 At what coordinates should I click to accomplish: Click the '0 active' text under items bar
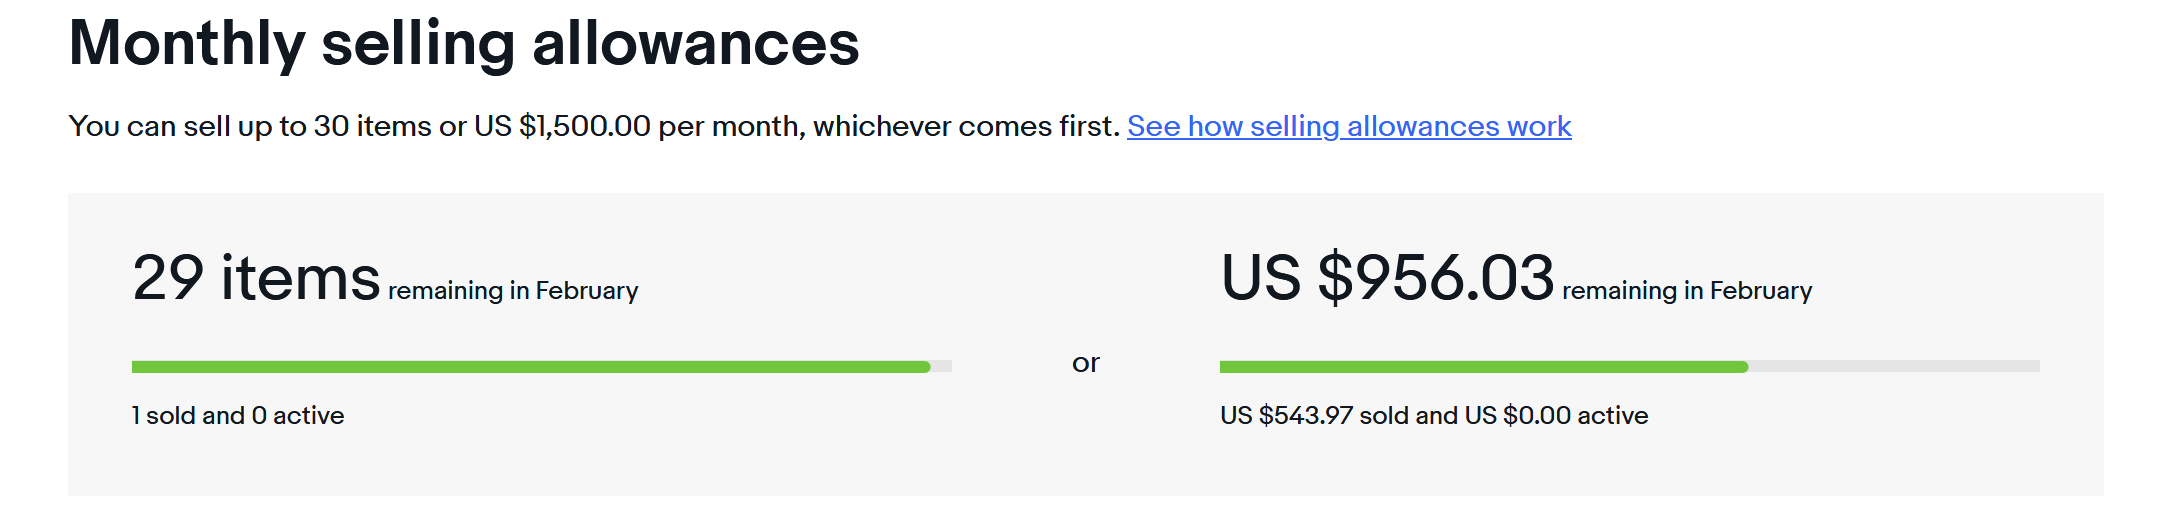pos(298,416)
